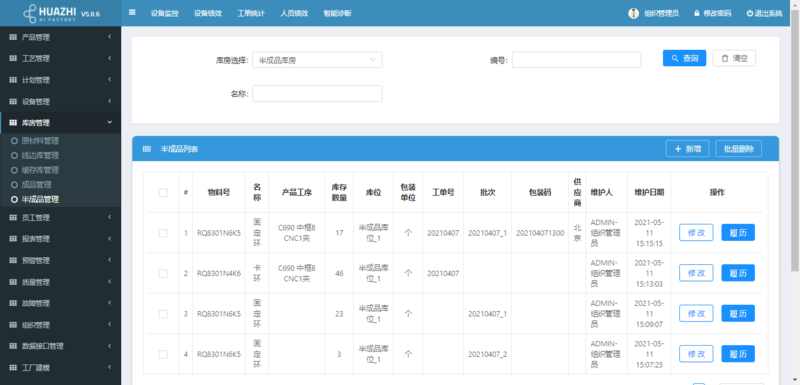Click the lock icon beside 修改密码
Image resolution: width=800 pixels, height=385 pixels.
[696, 14]
